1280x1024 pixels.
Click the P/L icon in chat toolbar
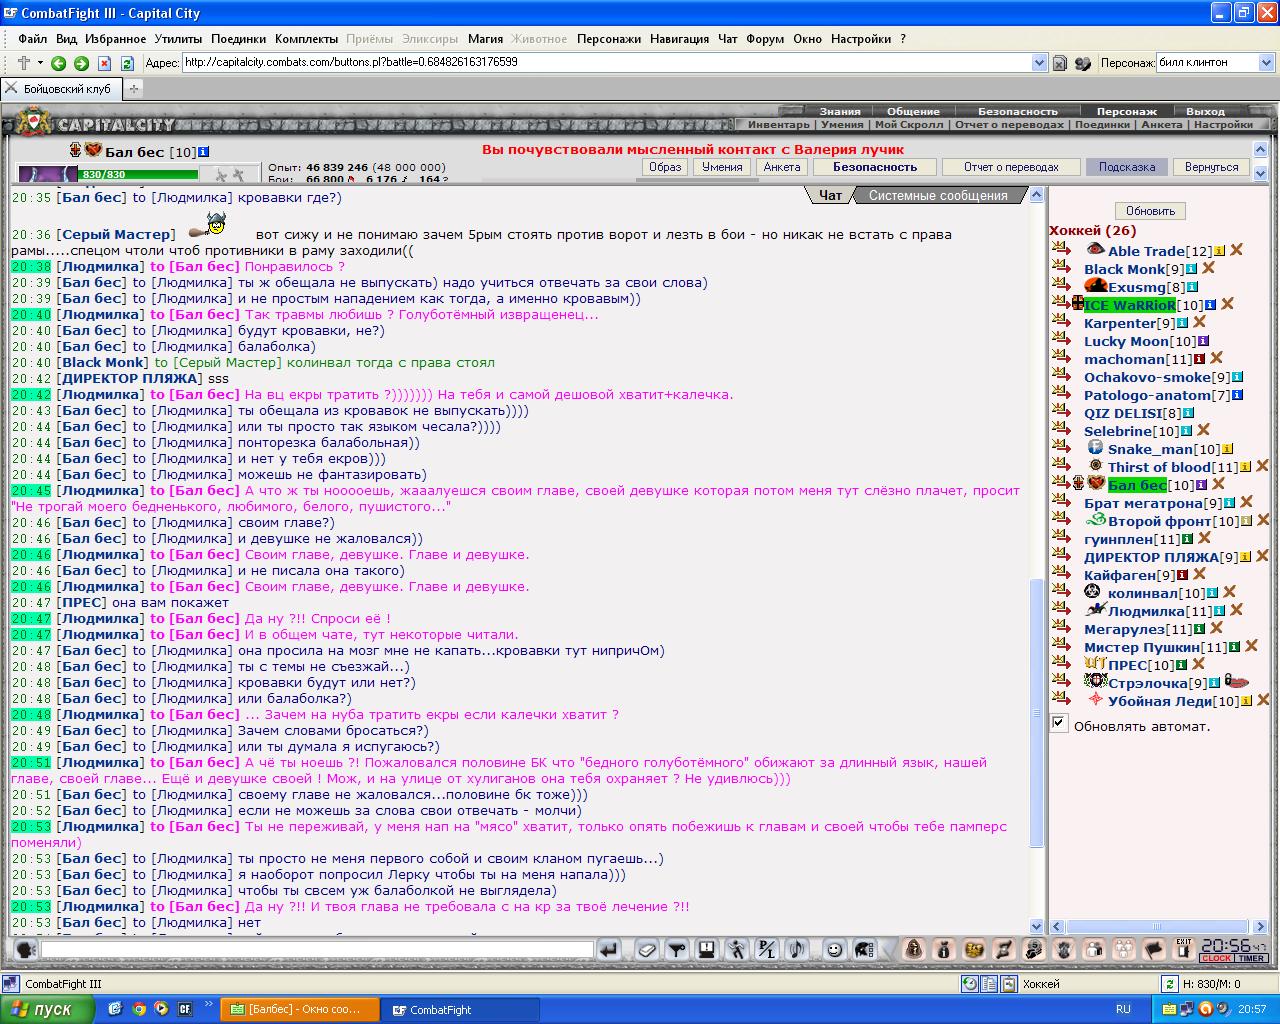click(767, 949)
